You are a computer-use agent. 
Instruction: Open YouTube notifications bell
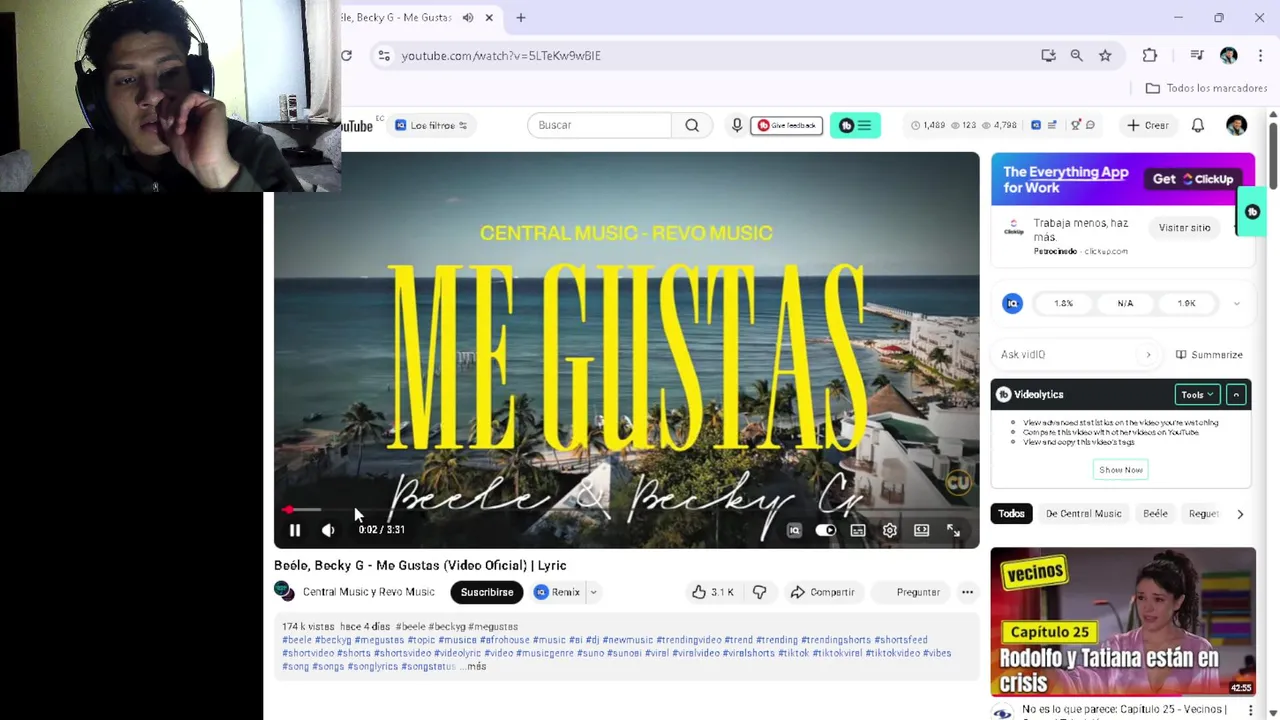tap(1198, 125)
